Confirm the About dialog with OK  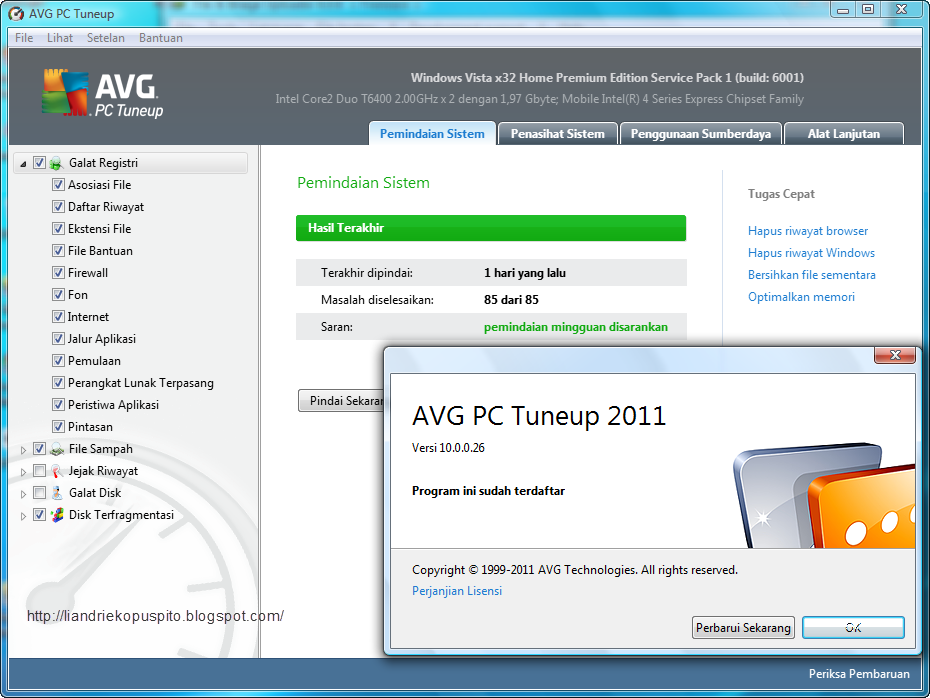click(853, 627)
